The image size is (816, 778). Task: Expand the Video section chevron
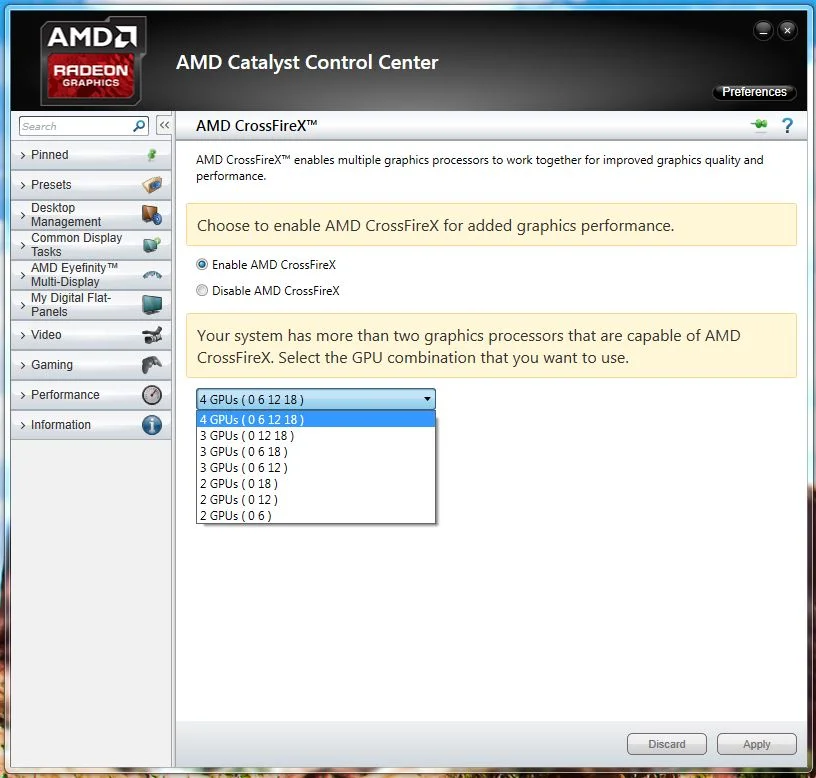(x=23, y=336)
